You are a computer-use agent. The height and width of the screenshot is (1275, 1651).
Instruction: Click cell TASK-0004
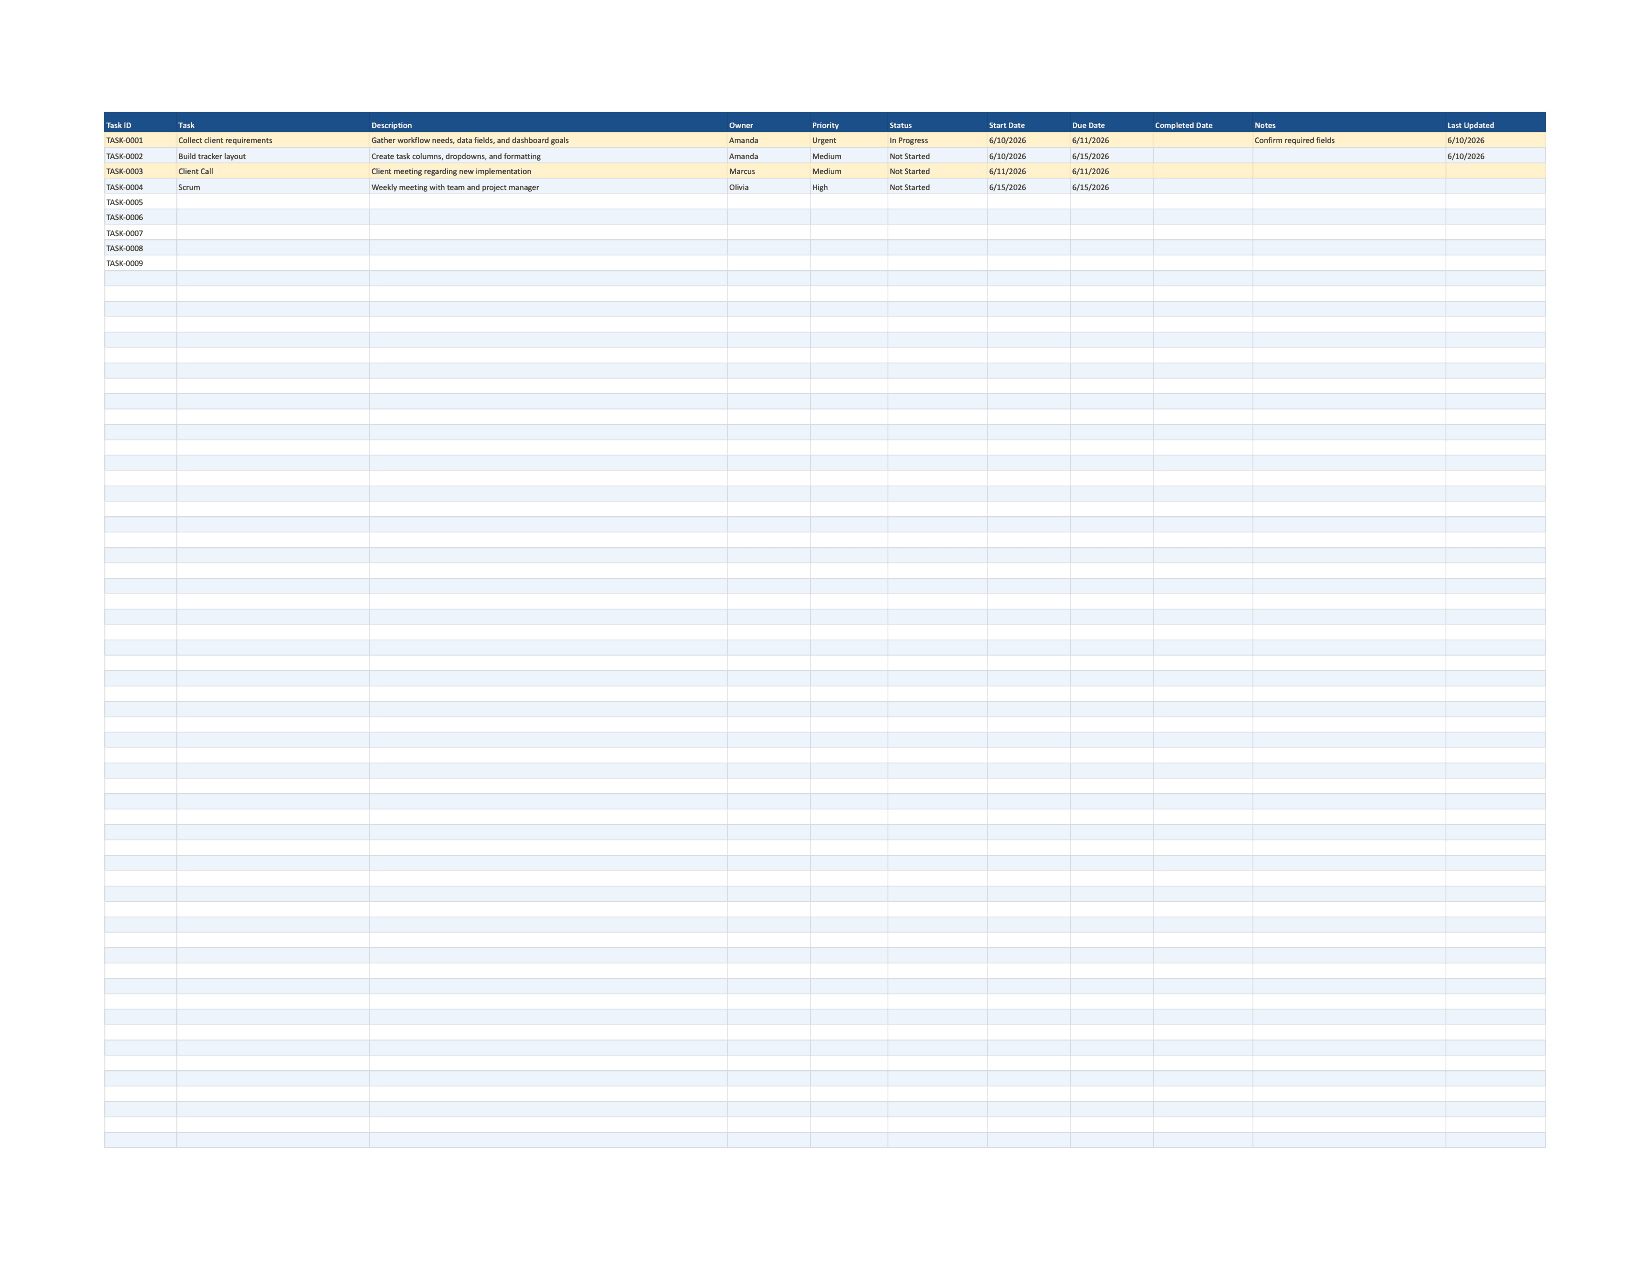point(140,187)
